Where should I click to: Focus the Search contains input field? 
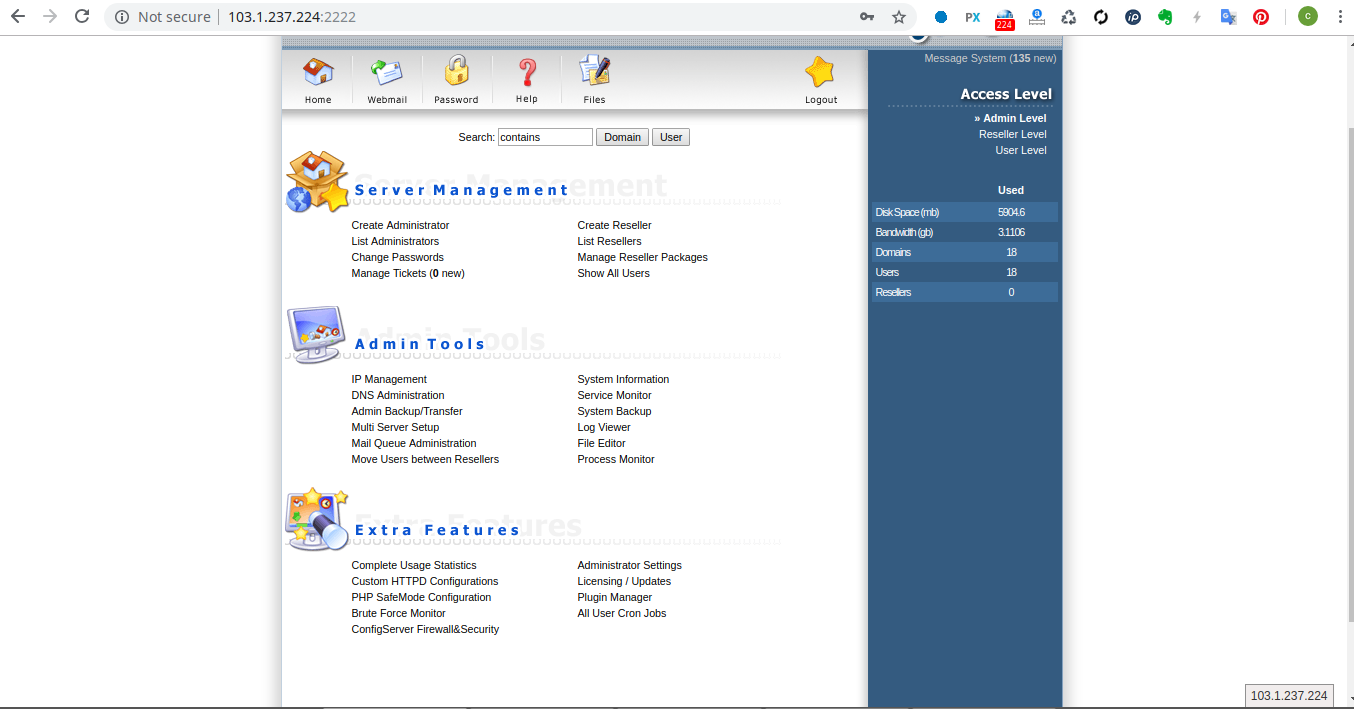click(x=545, y=138)
